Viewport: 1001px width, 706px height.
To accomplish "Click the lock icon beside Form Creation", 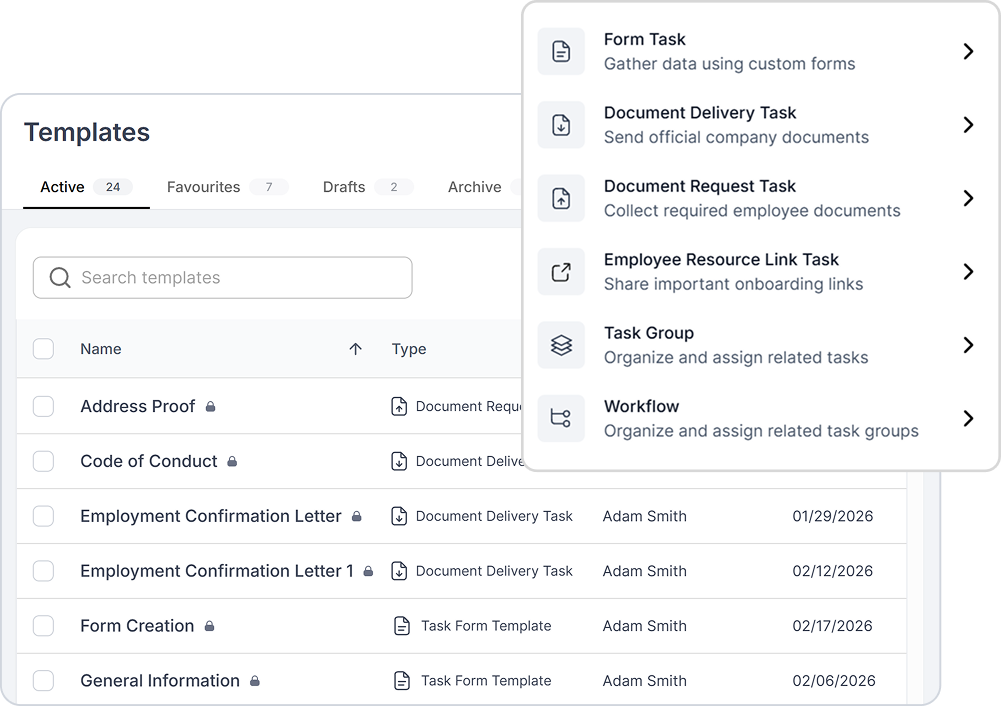I will [209, 626].
